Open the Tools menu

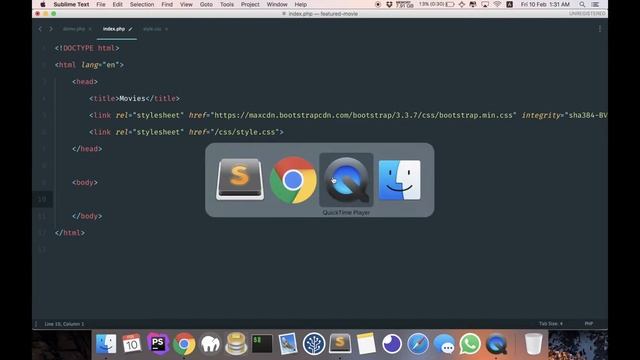coord(227,4)
